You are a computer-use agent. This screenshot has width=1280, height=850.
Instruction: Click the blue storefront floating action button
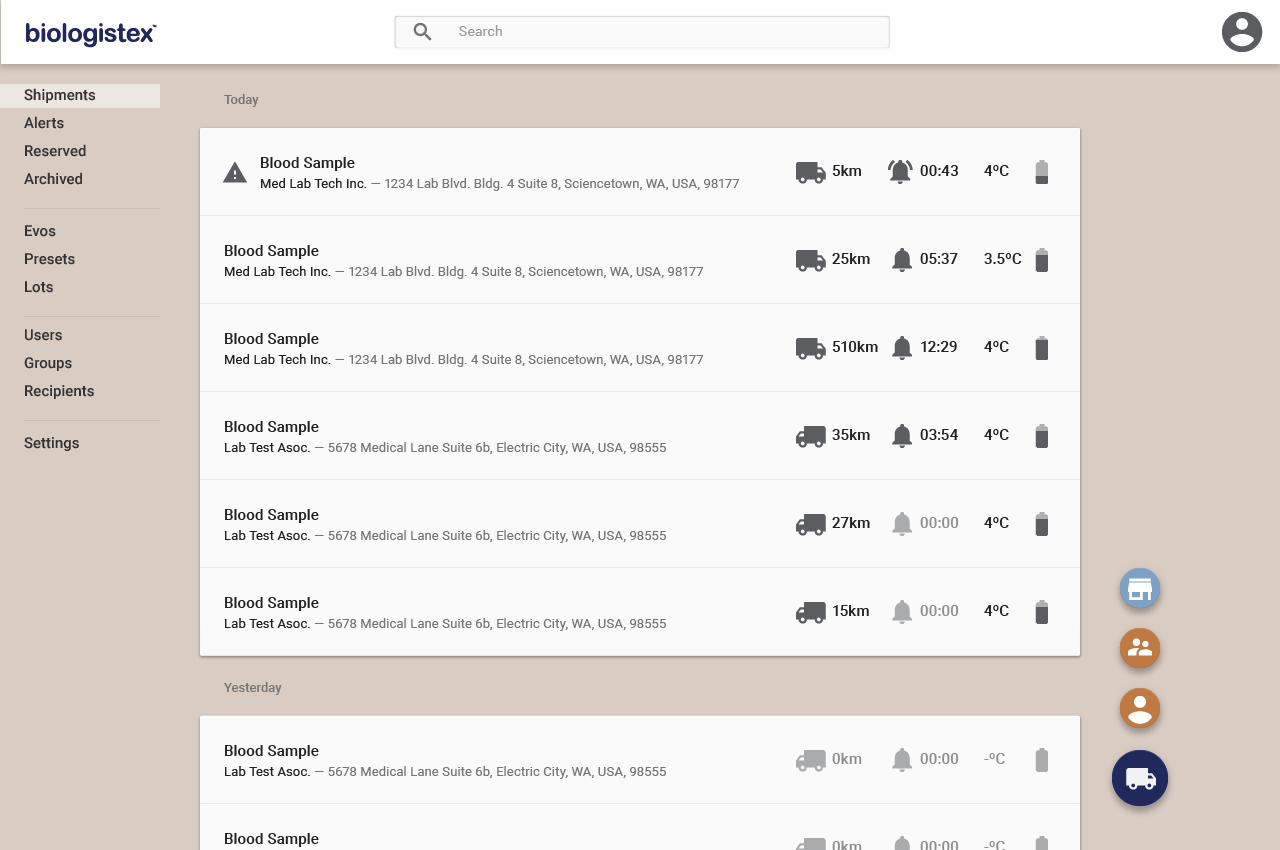1139,588
